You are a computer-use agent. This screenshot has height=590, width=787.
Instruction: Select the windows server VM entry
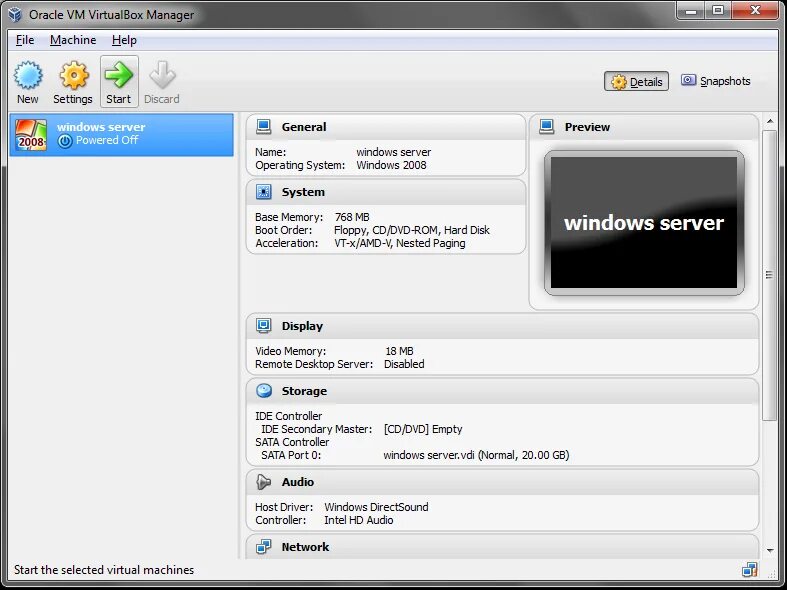click(x=121, y=134)
